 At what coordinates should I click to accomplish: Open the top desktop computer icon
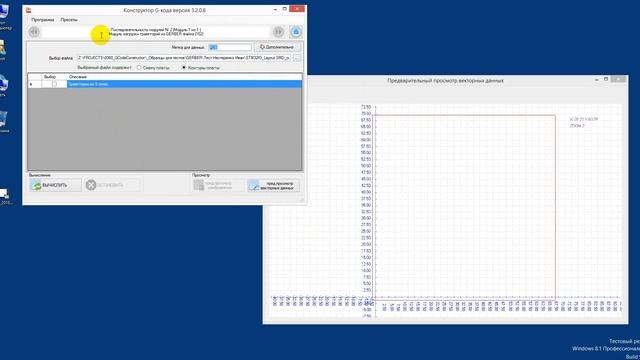(4, 16)
